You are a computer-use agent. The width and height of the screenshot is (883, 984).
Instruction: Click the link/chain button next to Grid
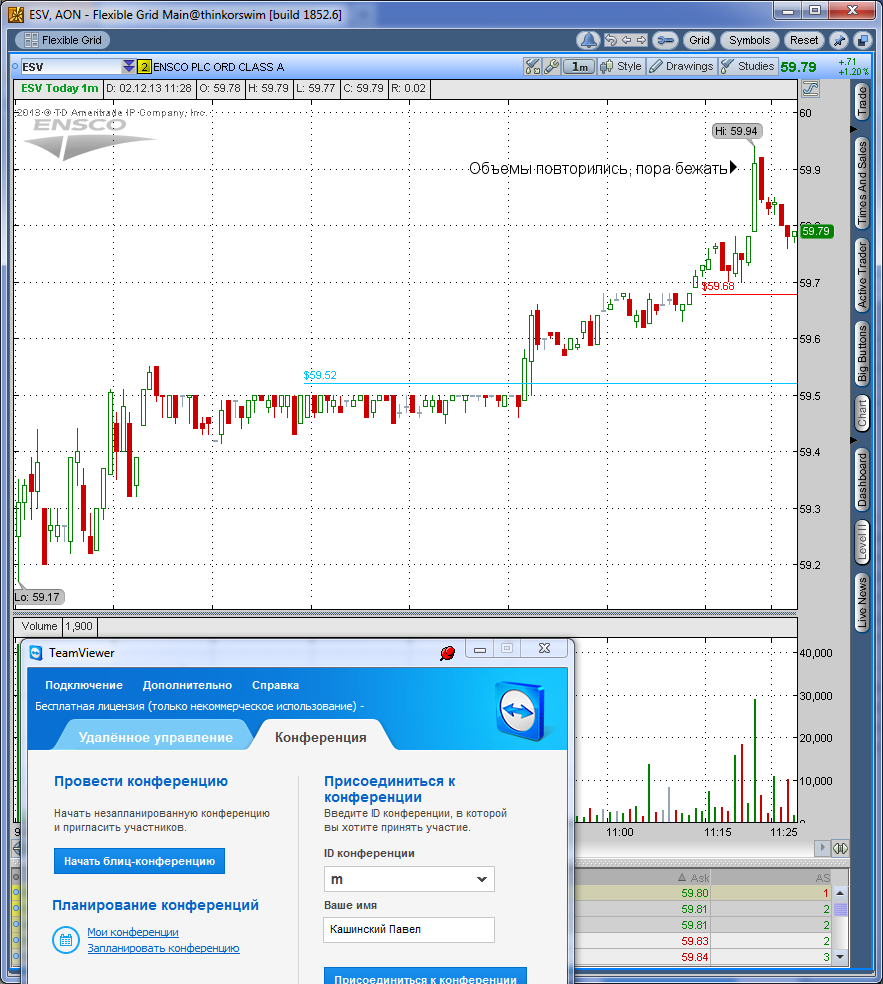[665, 40]
